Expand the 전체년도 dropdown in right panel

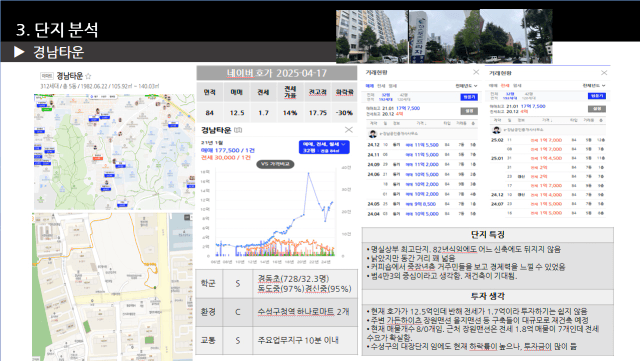point(594,86)
